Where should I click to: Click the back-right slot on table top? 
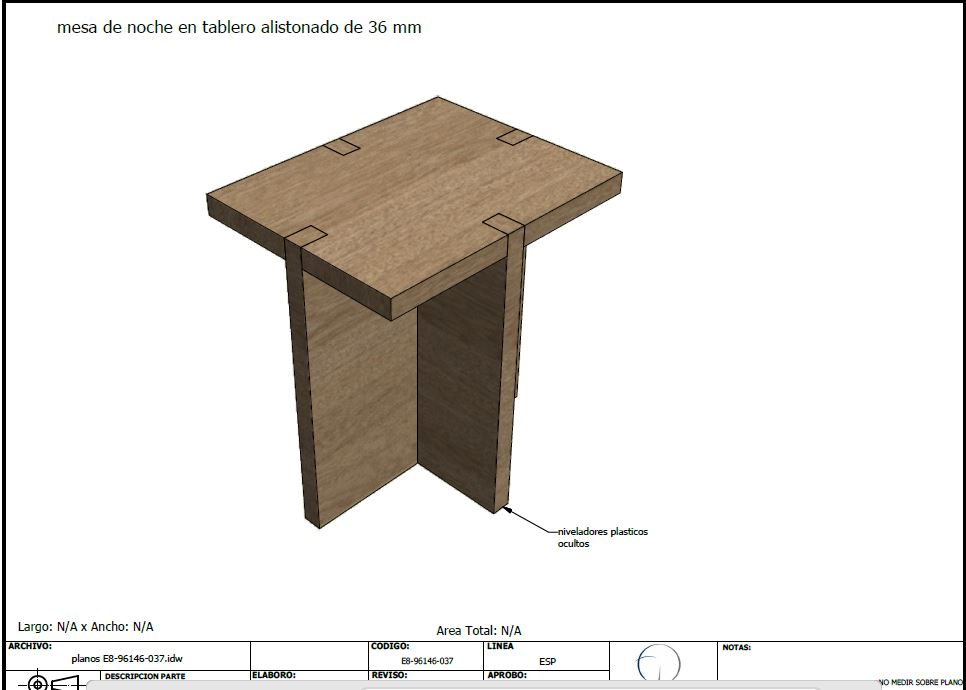(x=514, y=136)
